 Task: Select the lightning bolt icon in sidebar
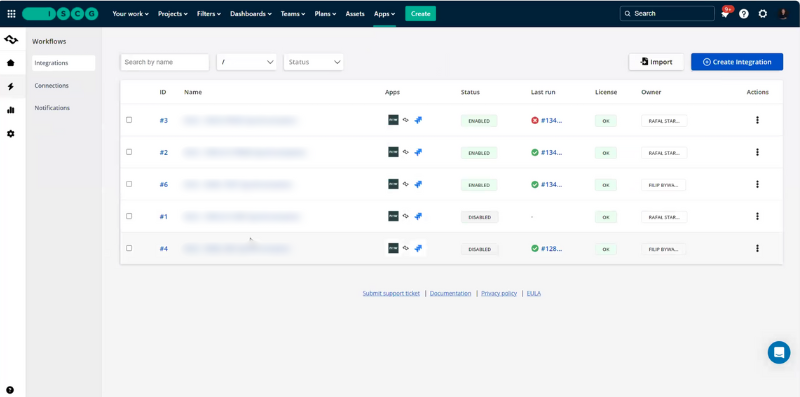pos(11,87)
